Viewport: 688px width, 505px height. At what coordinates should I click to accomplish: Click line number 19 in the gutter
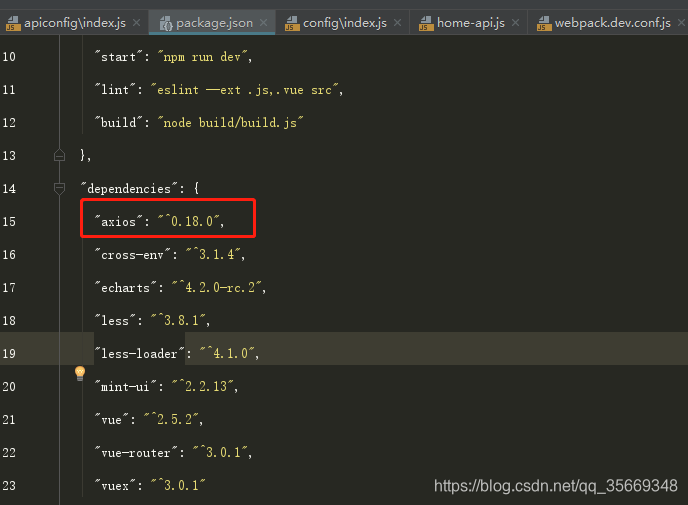[9, 354]
